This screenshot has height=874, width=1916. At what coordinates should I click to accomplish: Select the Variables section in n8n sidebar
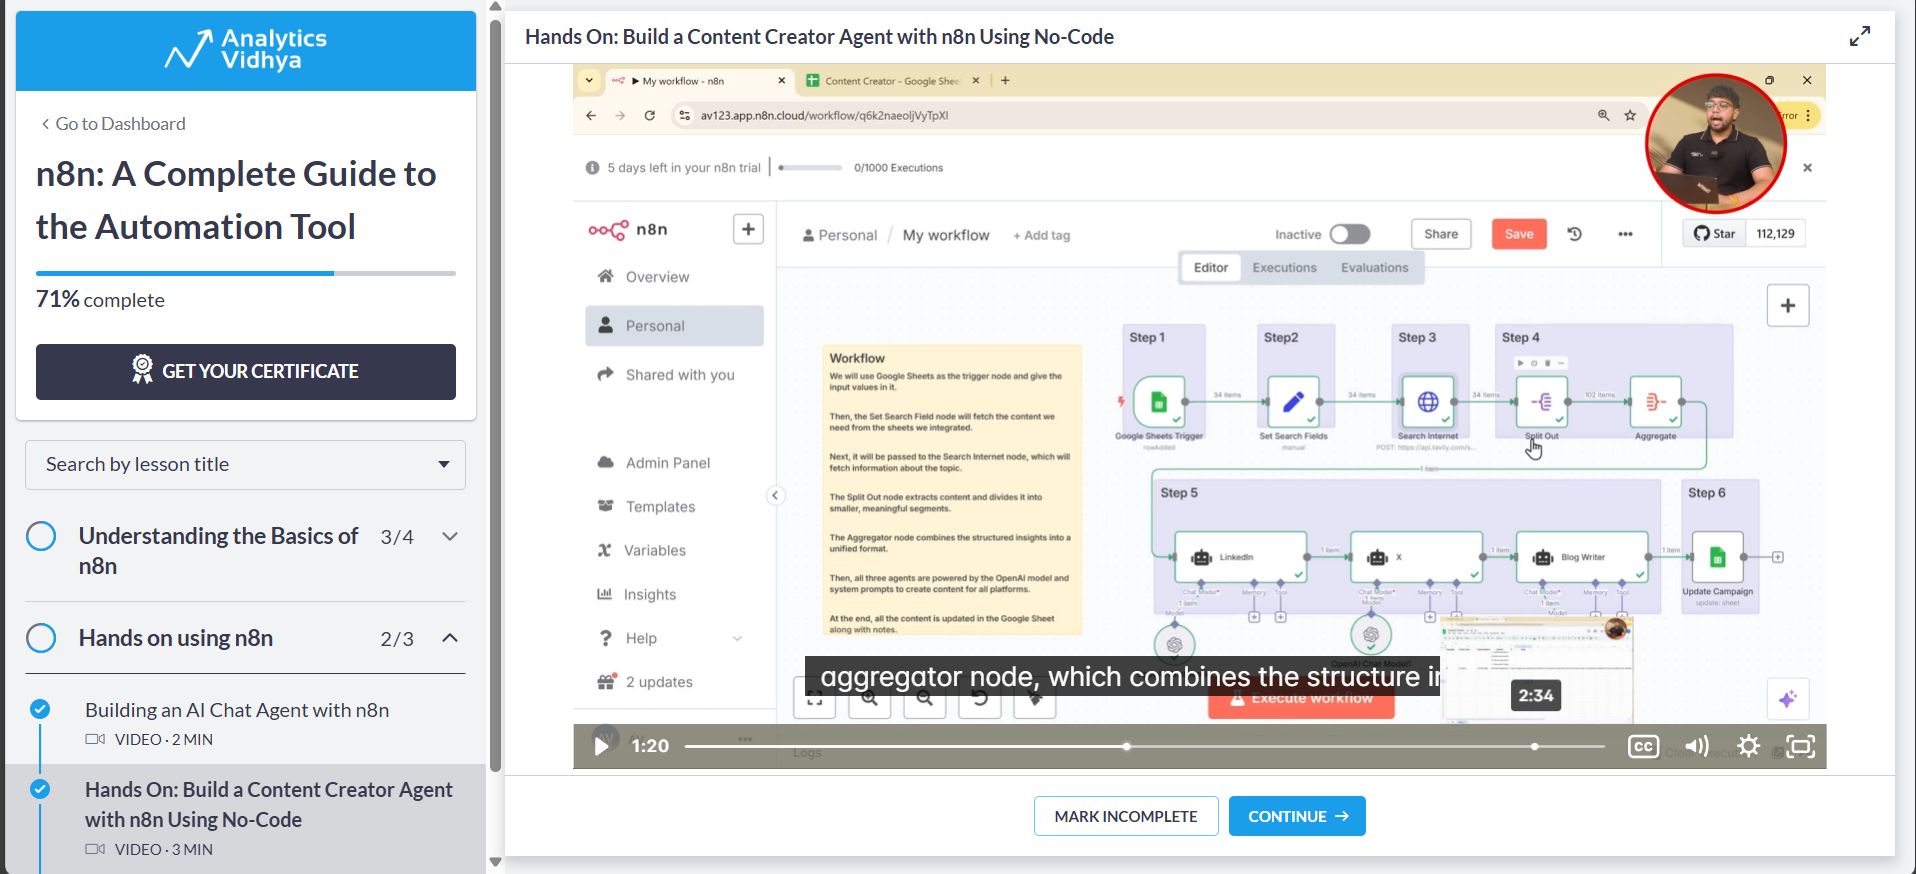click(655, 550)
